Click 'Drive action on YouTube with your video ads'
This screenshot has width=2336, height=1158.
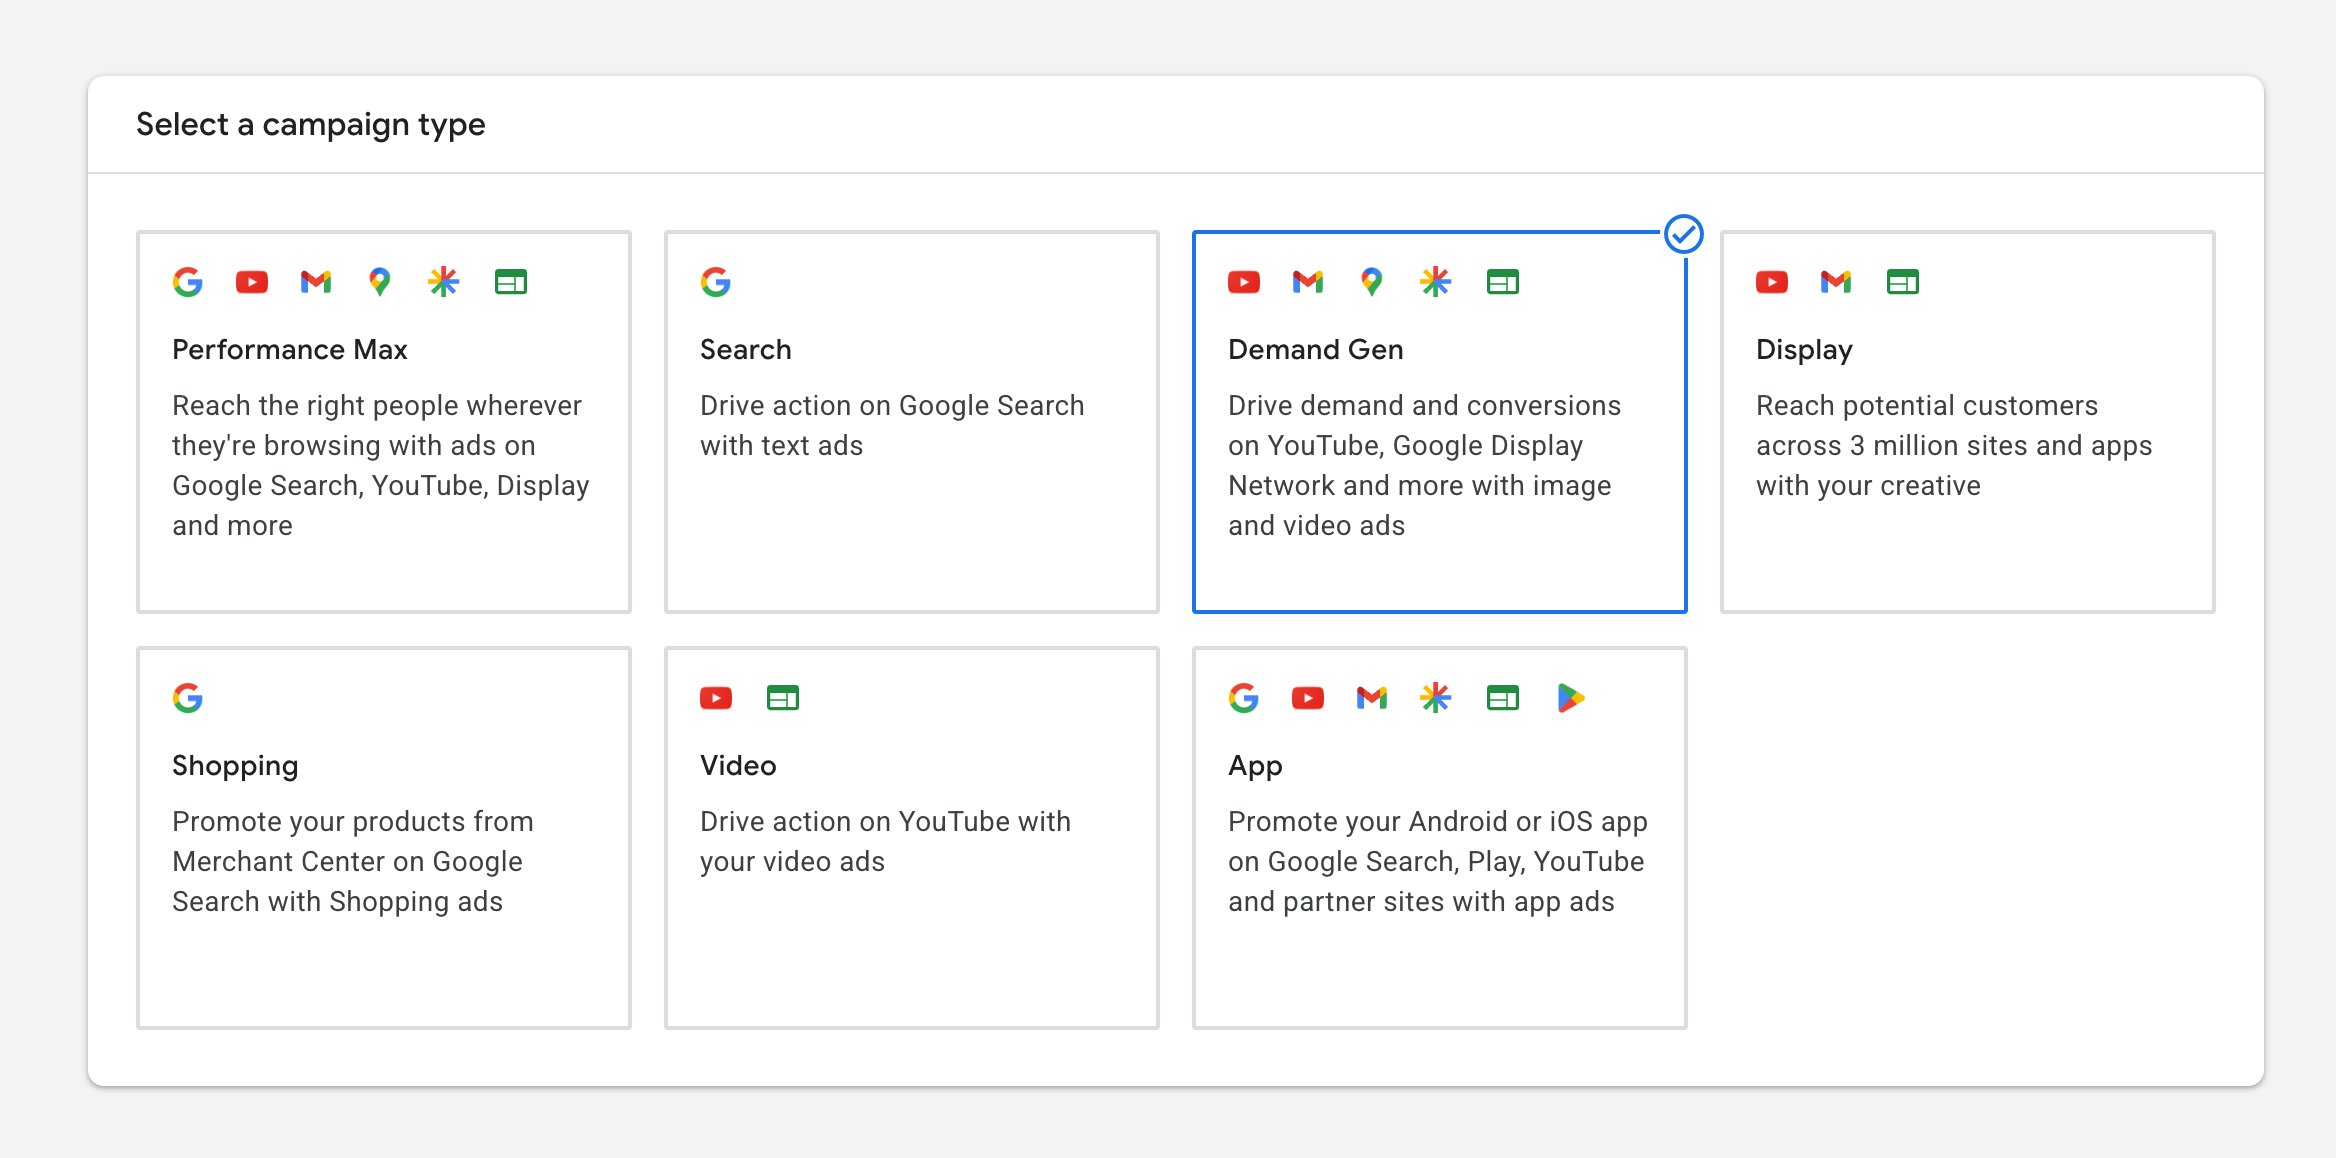pos(885,841)
